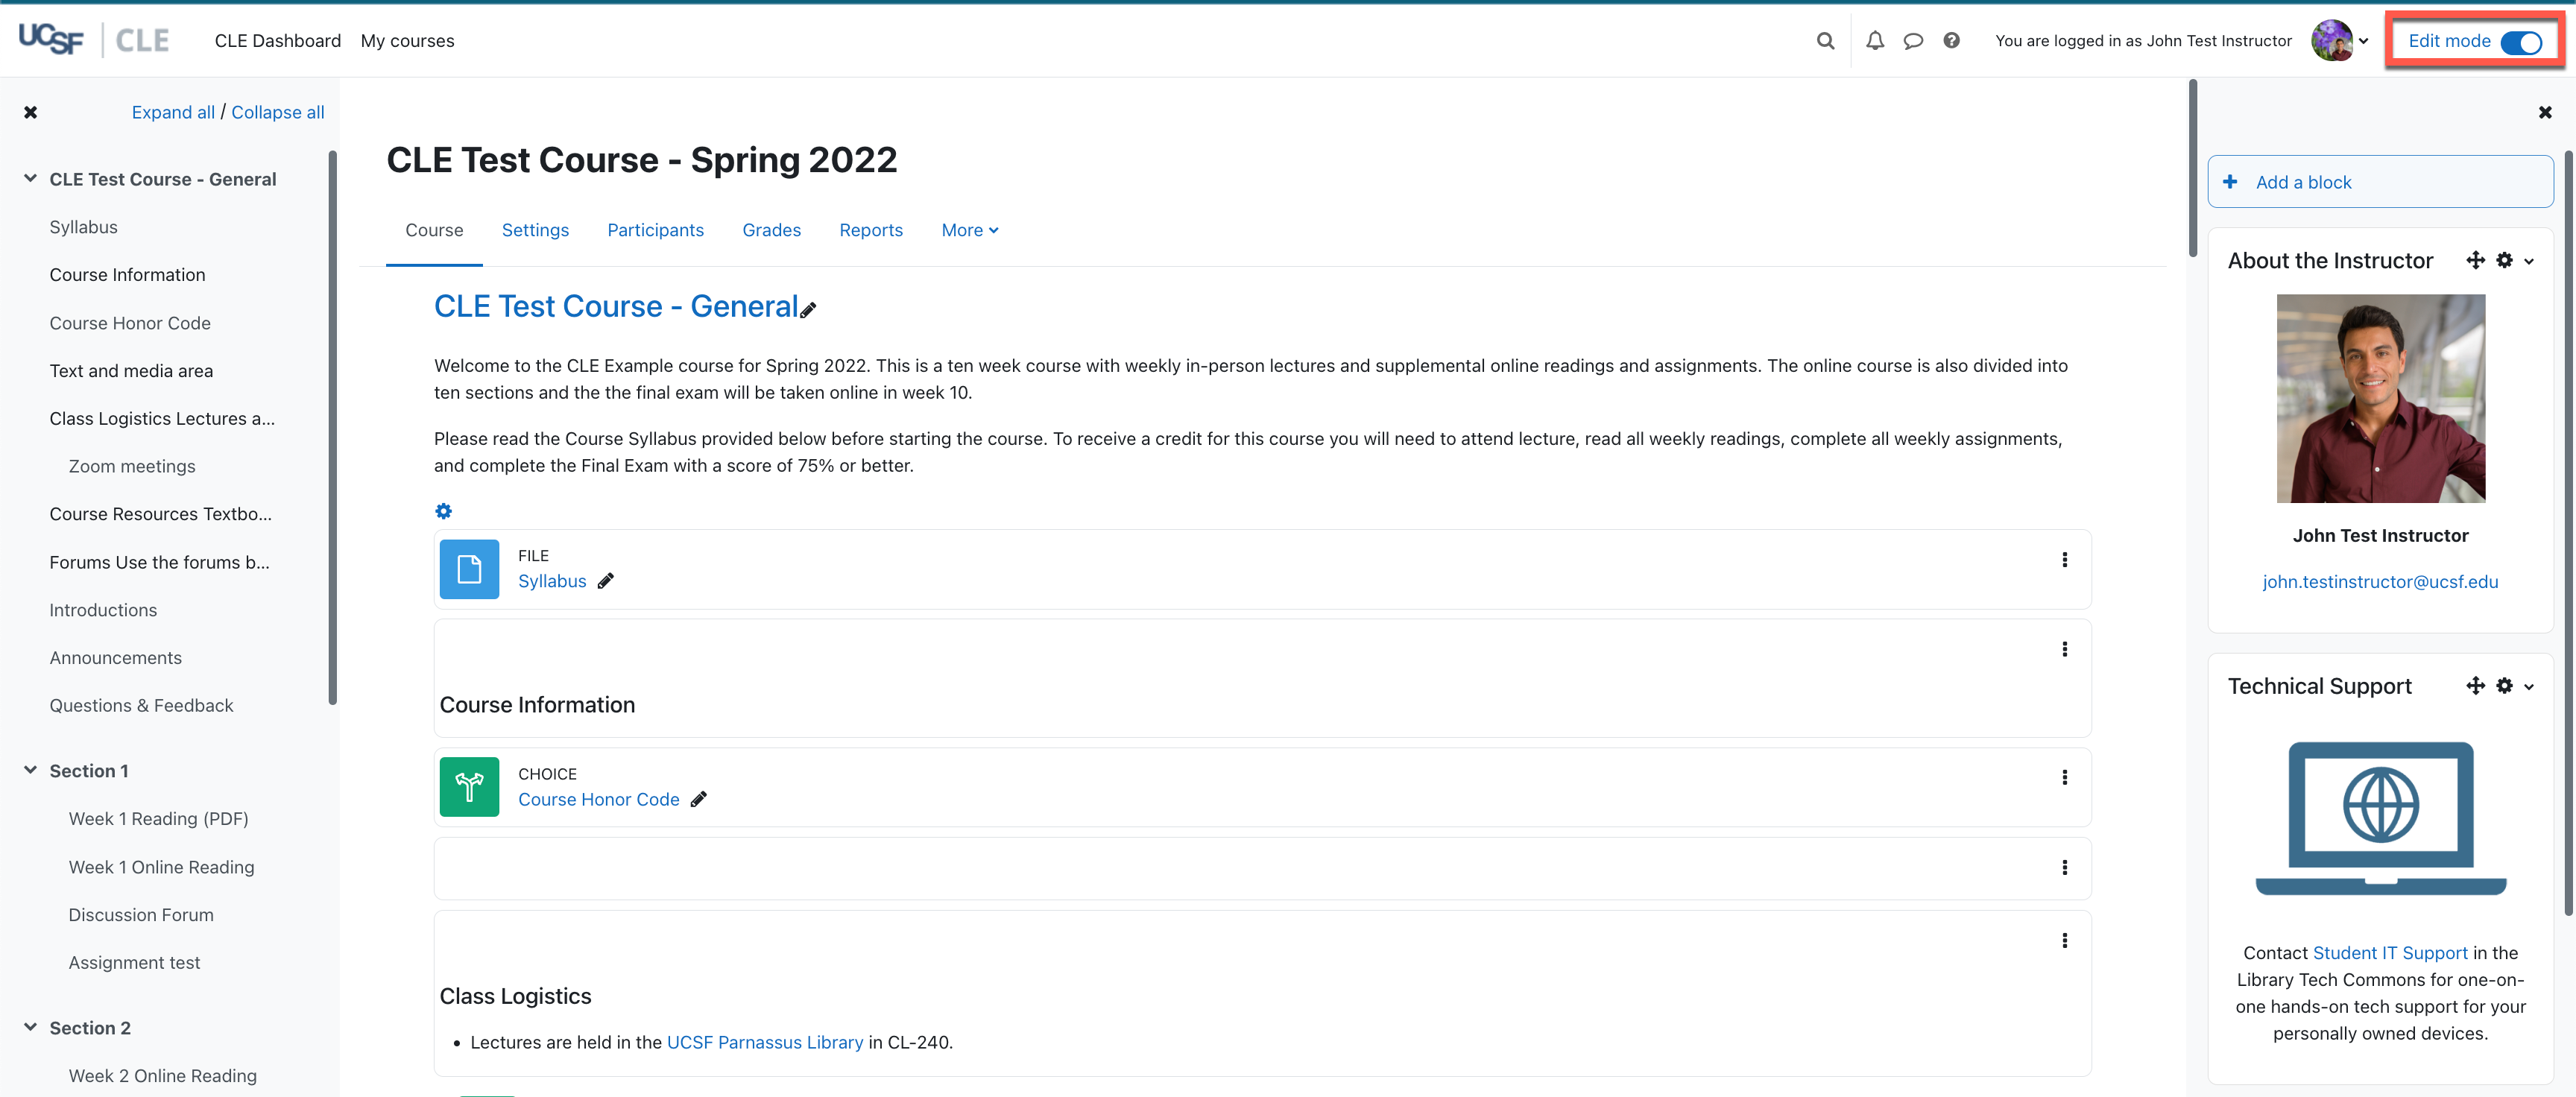
Task: Open the notifications bell
Action: pos(1875,41)
